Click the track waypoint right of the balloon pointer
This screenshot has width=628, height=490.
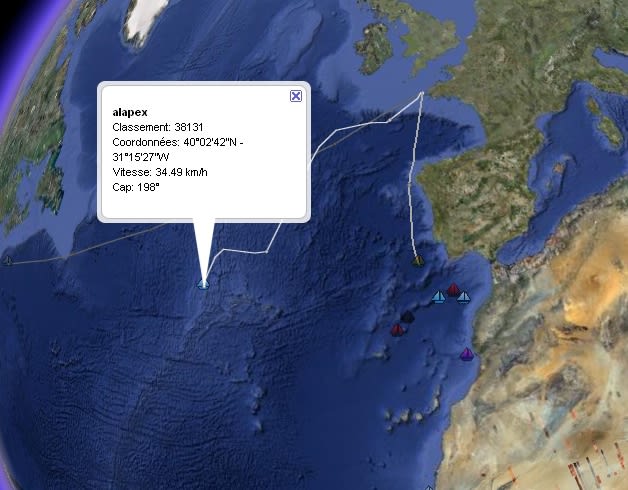[x=267, y=252]
